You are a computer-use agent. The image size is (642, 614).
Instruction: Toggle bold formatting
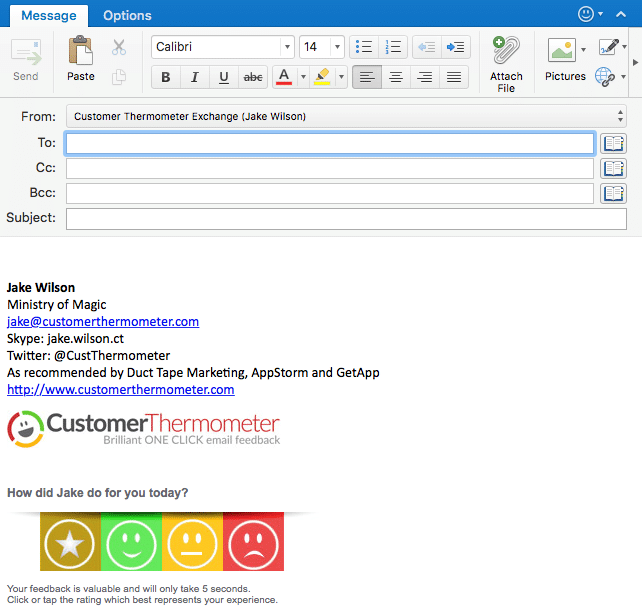pyautogui.click(x=166, y=77)
